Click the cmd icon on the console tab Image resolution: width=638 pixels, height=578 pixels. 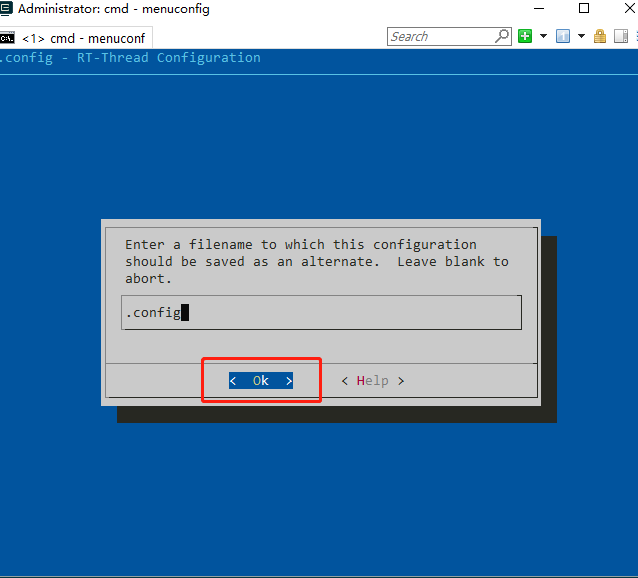pyautogui.click(x=7, y=38)
